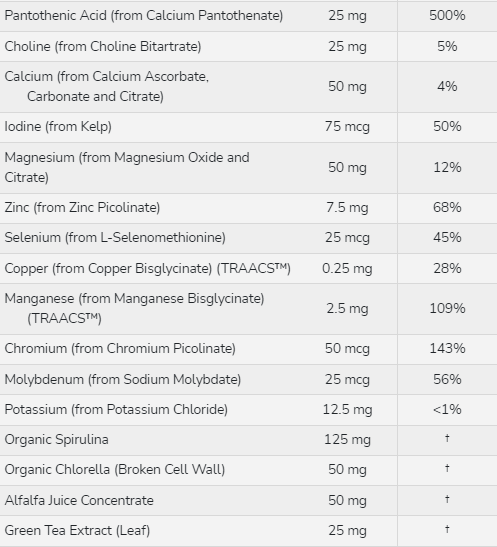Select the Choline Bitartrate row label
The height and width of the screenshot is (547, 497).
coord(103,46)
